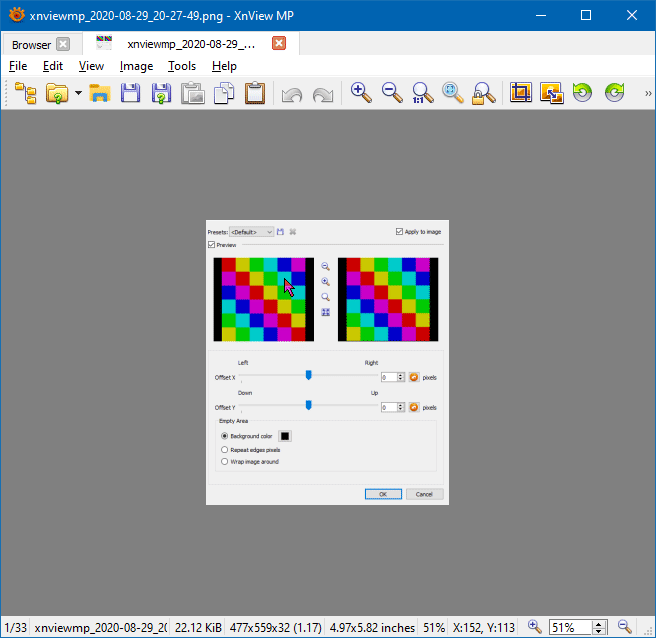Close the xnviewmp_2020-08-29 image tab
Screen dimensions: 656x638
[x=279, y=43]
